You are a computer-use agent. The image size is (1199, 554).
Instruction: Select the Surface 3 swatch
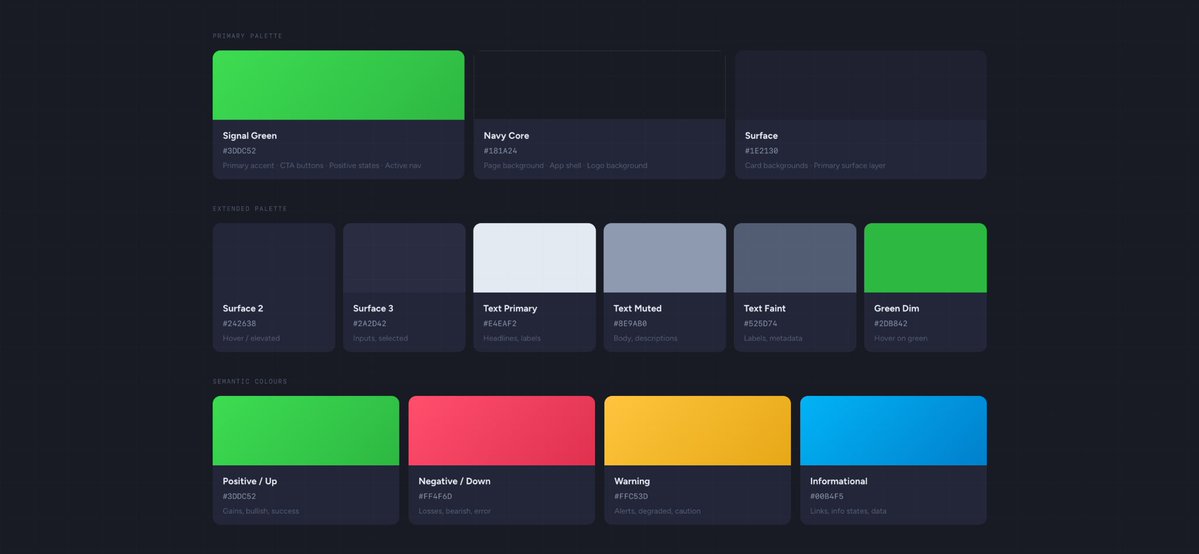404,258
